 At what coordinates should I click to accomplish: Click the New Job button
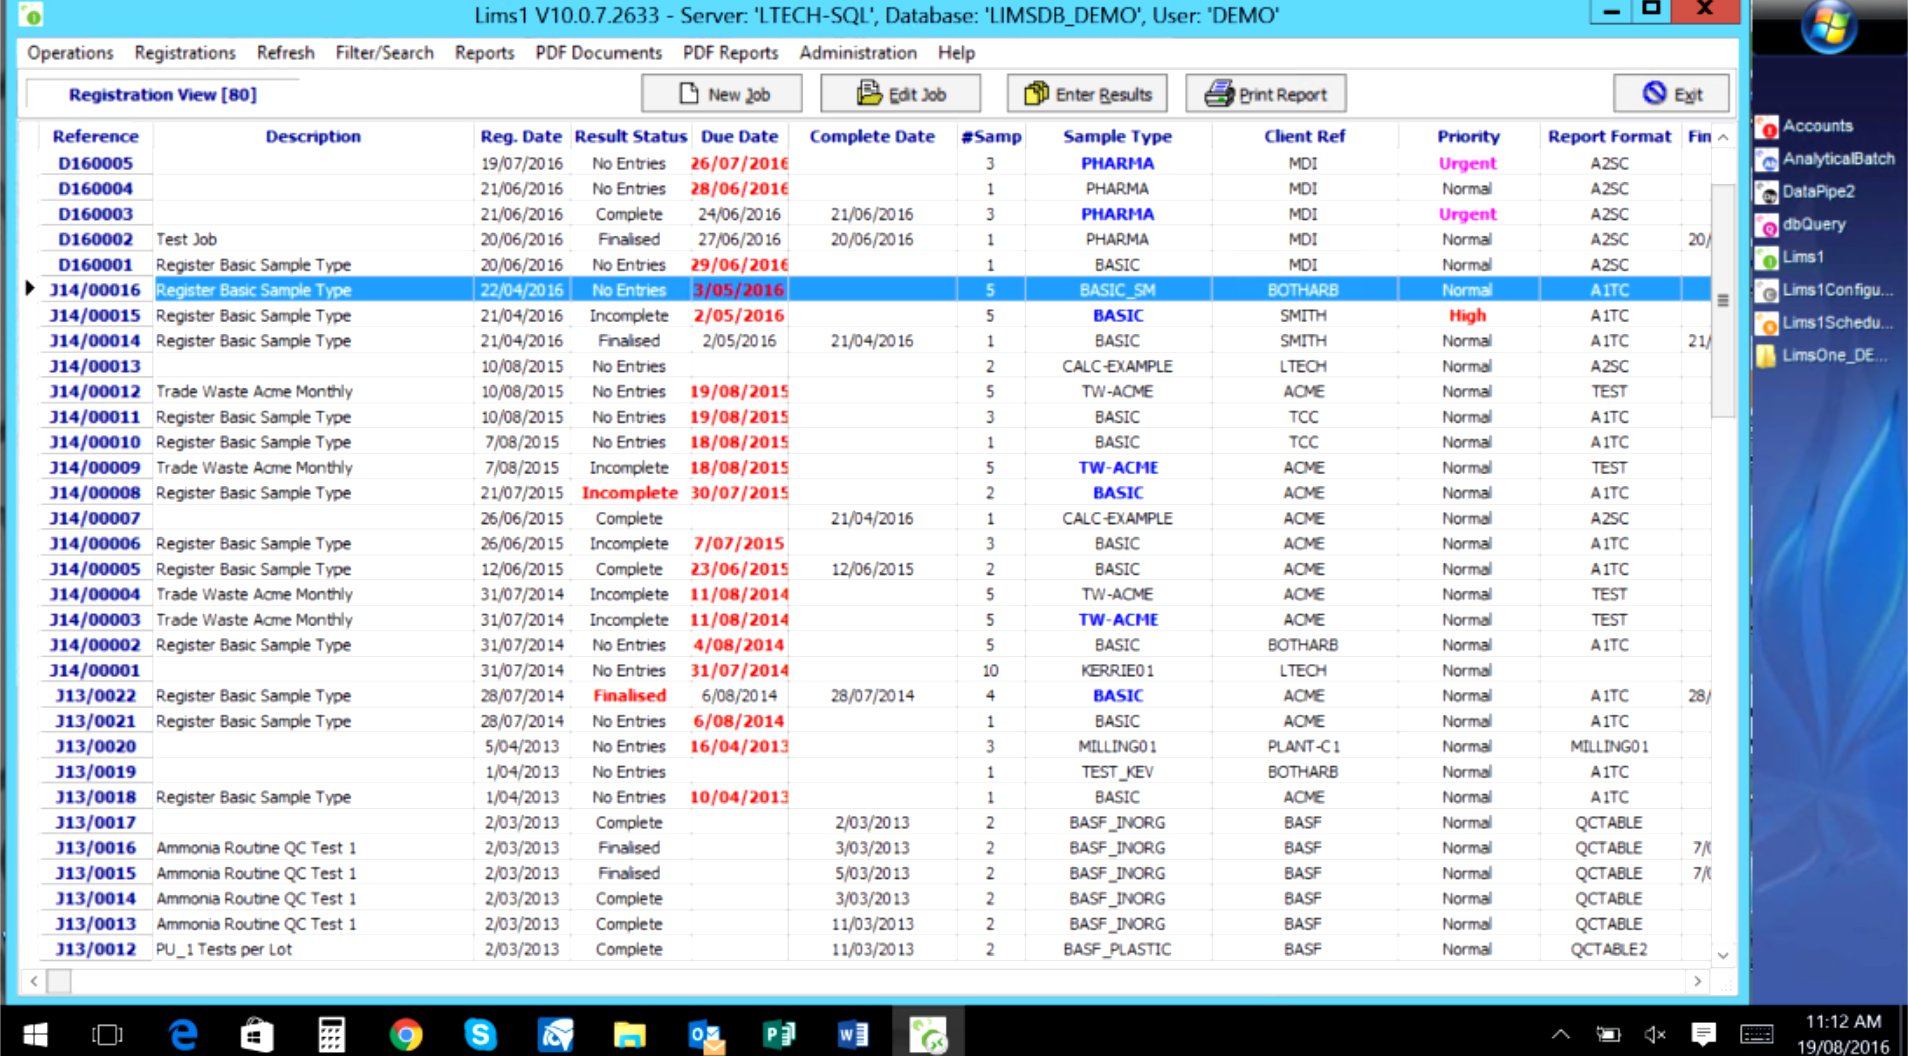721,94
